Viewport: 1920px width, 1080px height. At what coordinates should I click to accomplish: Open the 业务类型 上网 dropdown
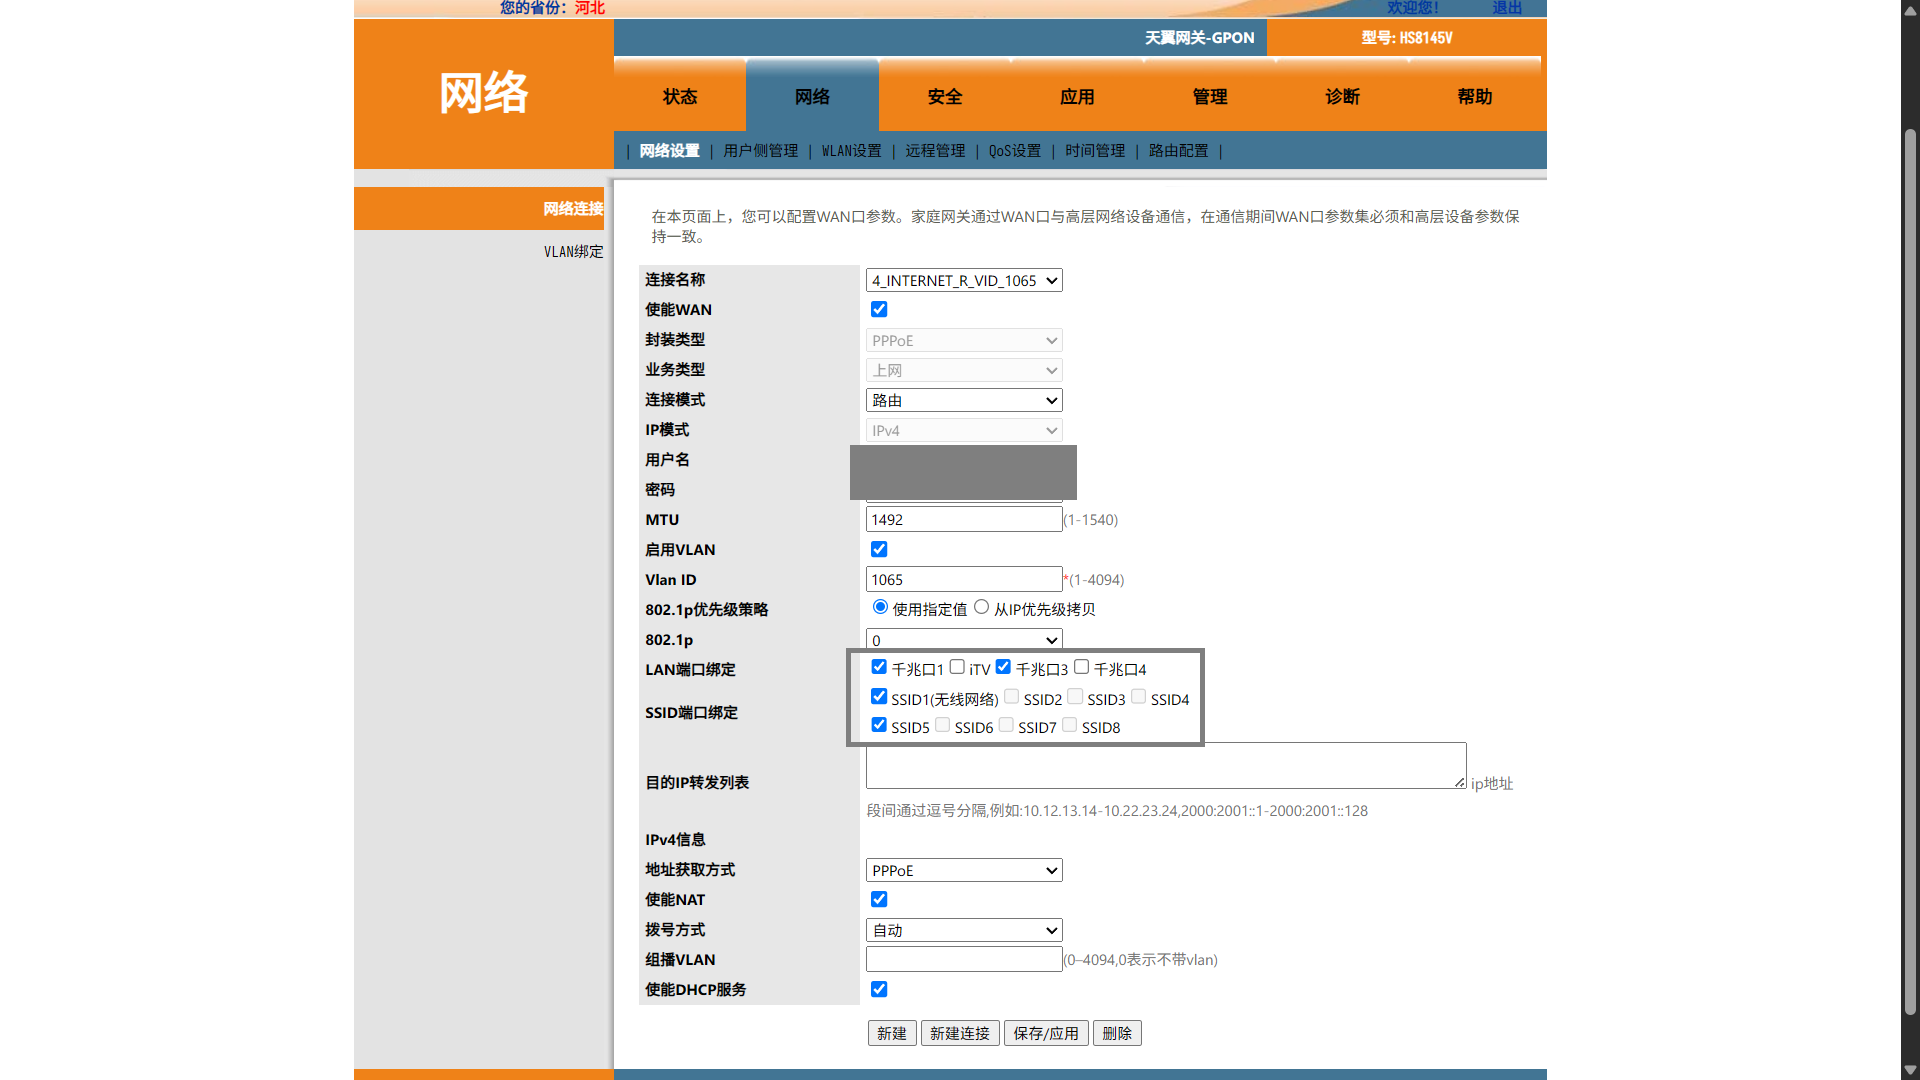tap(964, 371)
